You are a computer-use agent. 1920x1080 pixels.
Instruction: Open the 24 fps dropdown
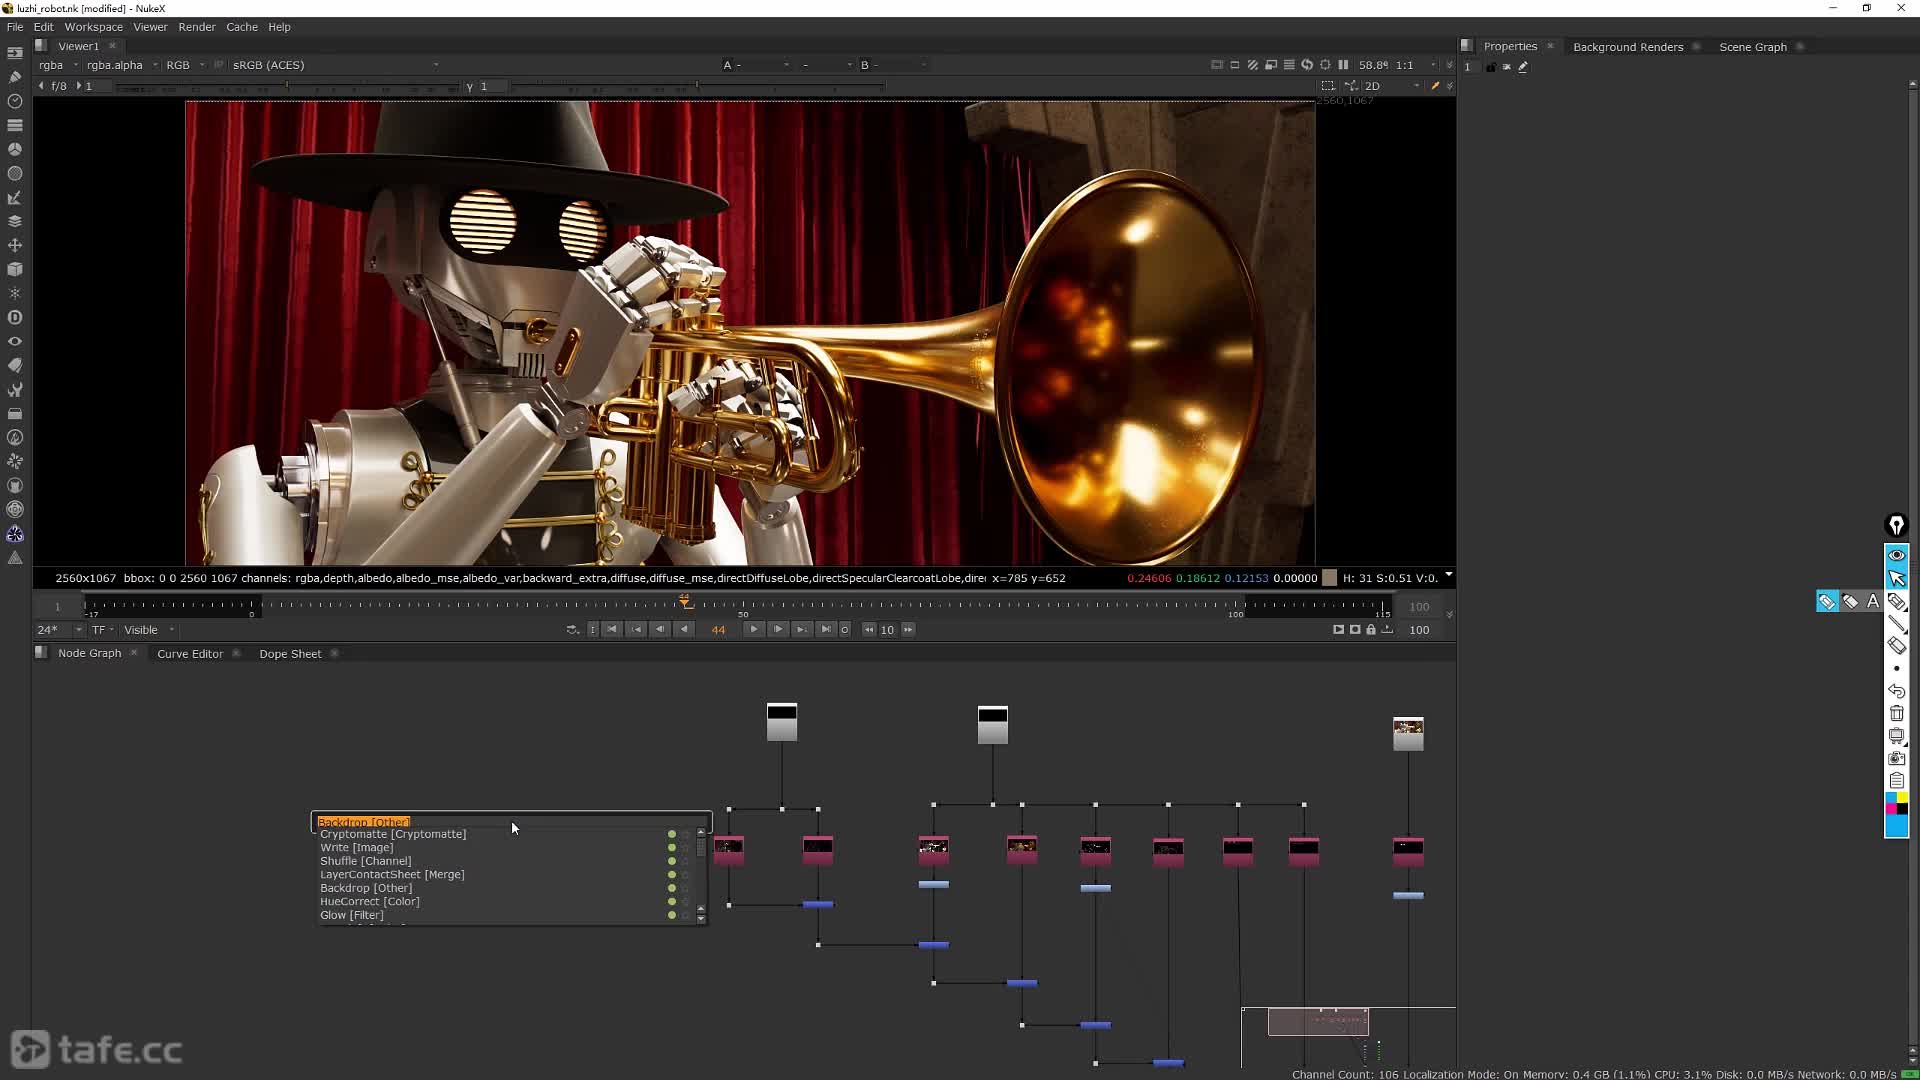click(x=59, y=630)
